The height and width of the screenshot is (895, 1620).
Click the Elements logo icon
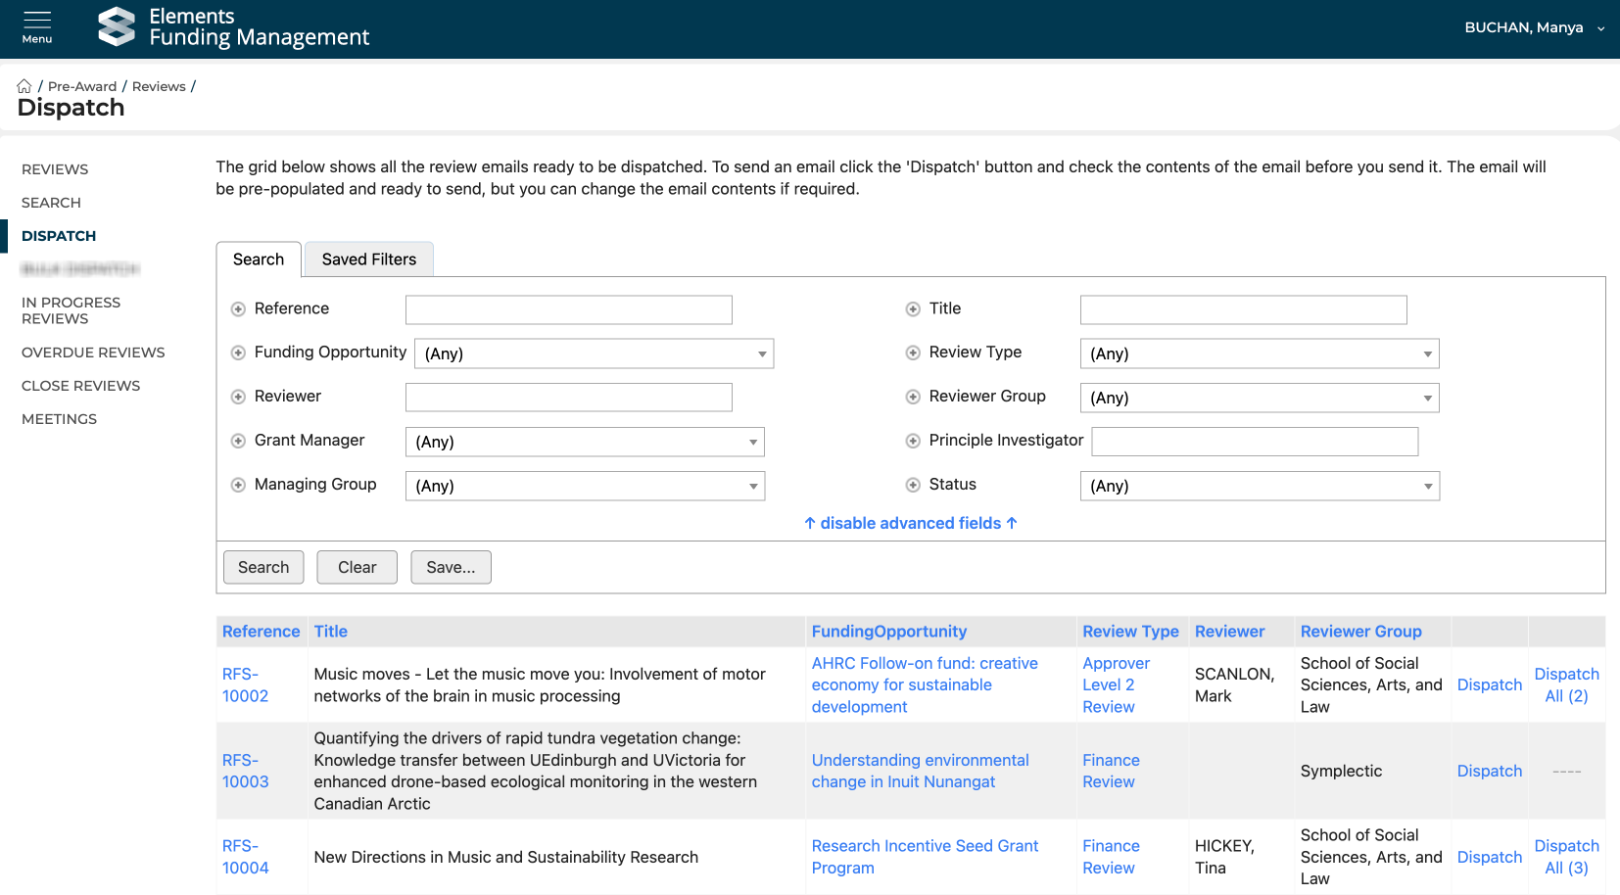click(116, 27)
